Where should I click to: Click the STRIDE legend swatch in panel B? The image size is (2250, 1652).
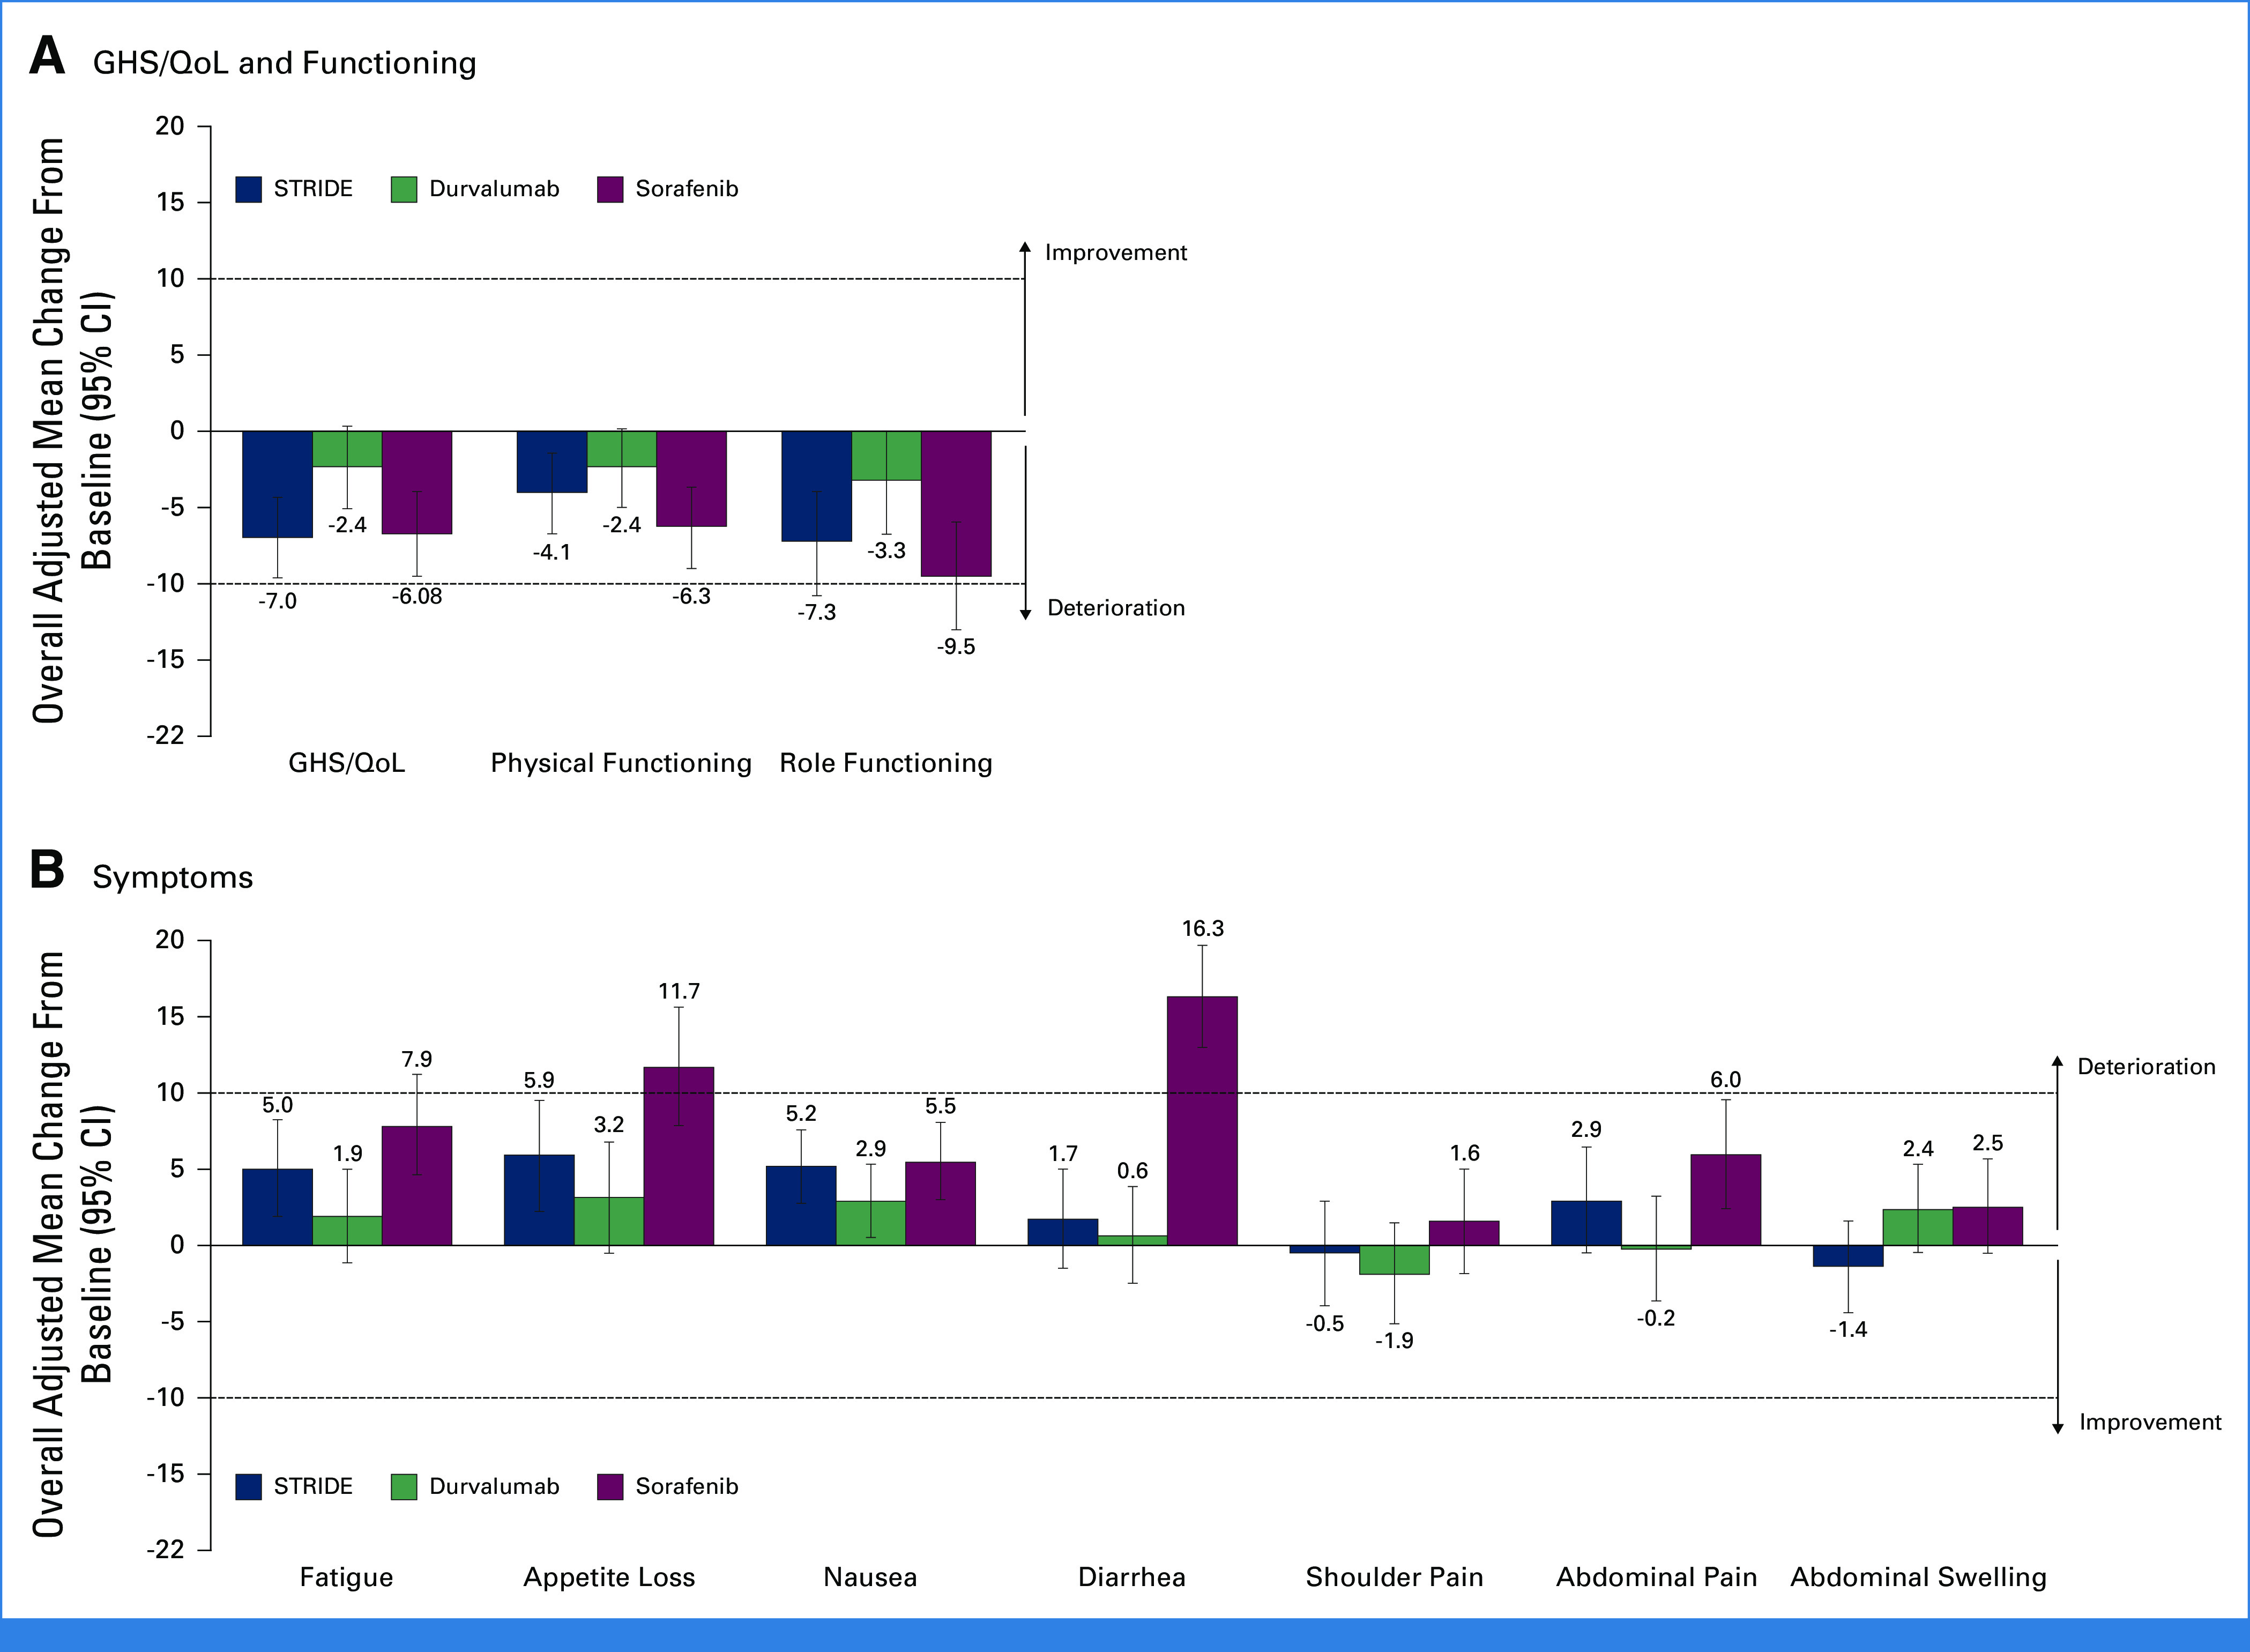(x=248, y=1486)
